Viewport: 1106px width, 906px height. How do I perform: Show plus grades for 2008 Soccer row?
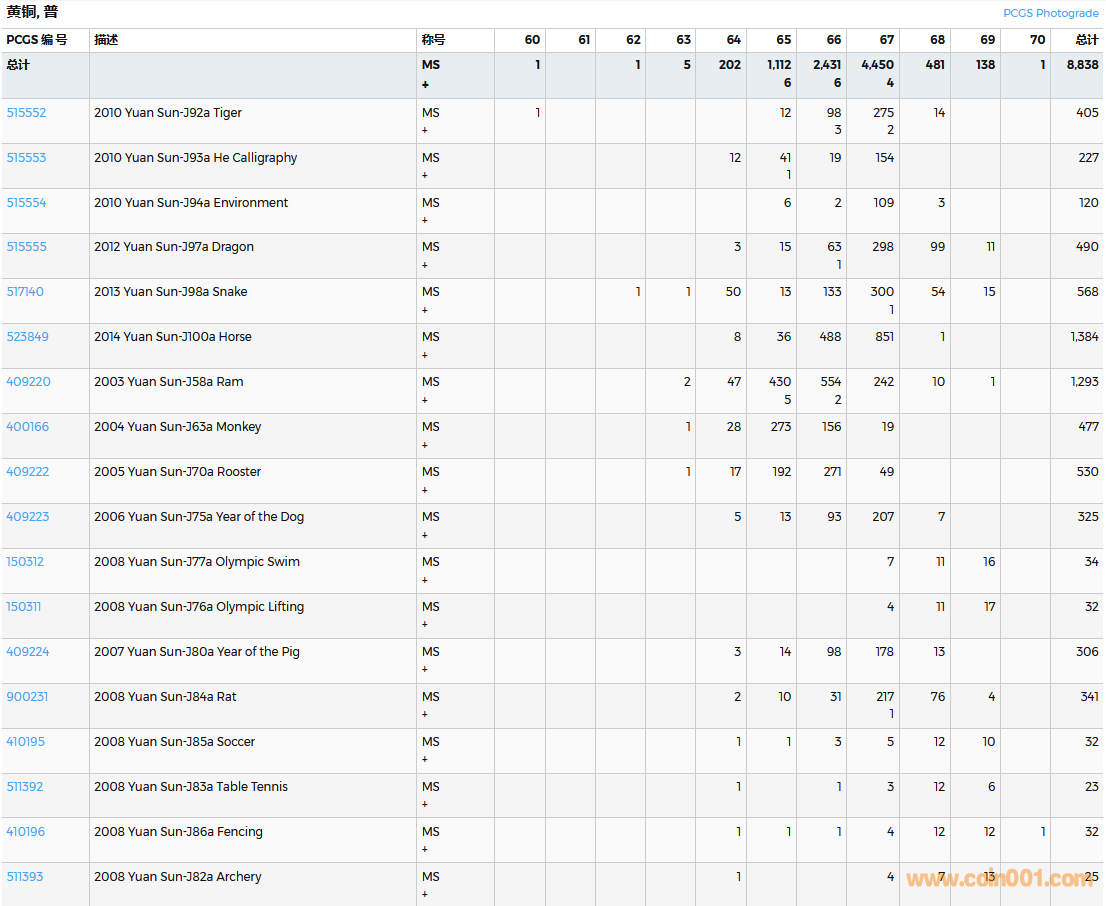point(424,760)
